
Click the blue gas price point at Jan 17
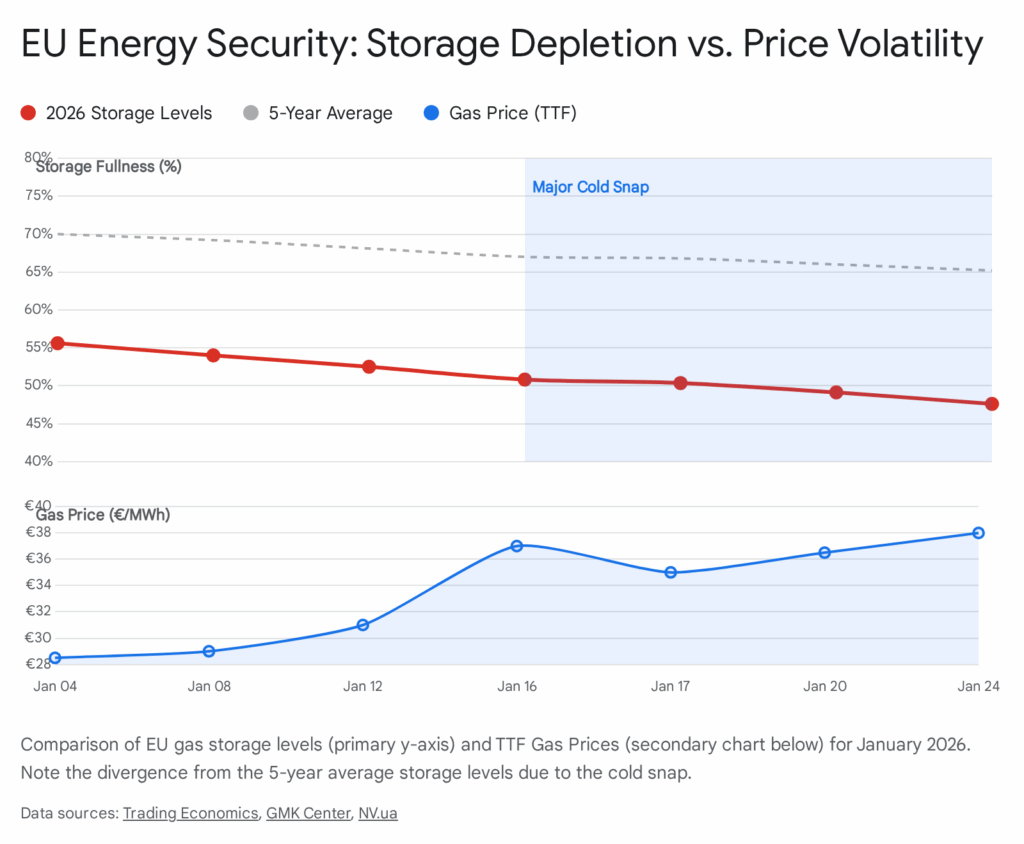tap(670, 573)
